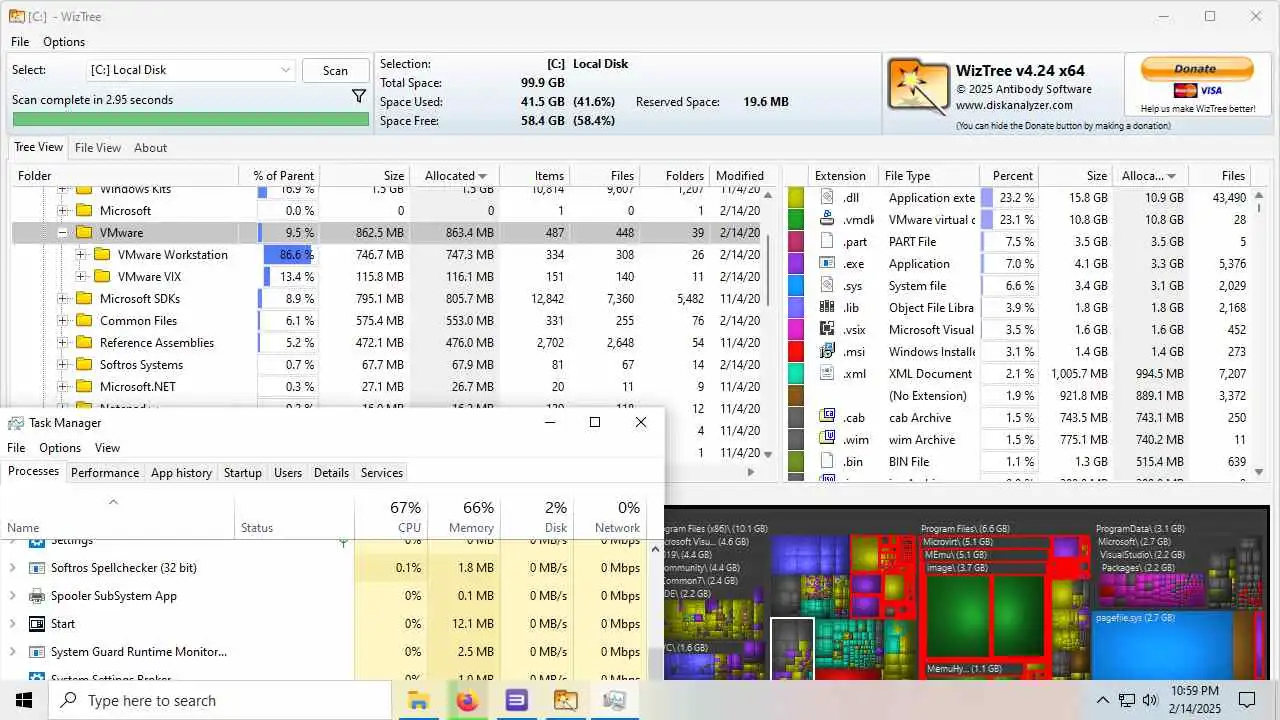Expand the VMware Workstation folder

81,254
